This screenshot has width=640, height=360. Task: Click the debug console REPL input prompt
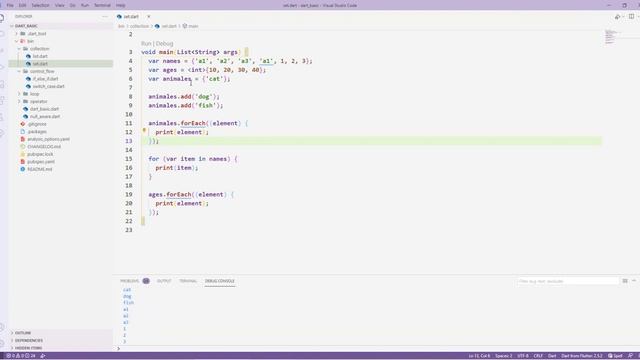pyautogui.click(x=376, y=349)
